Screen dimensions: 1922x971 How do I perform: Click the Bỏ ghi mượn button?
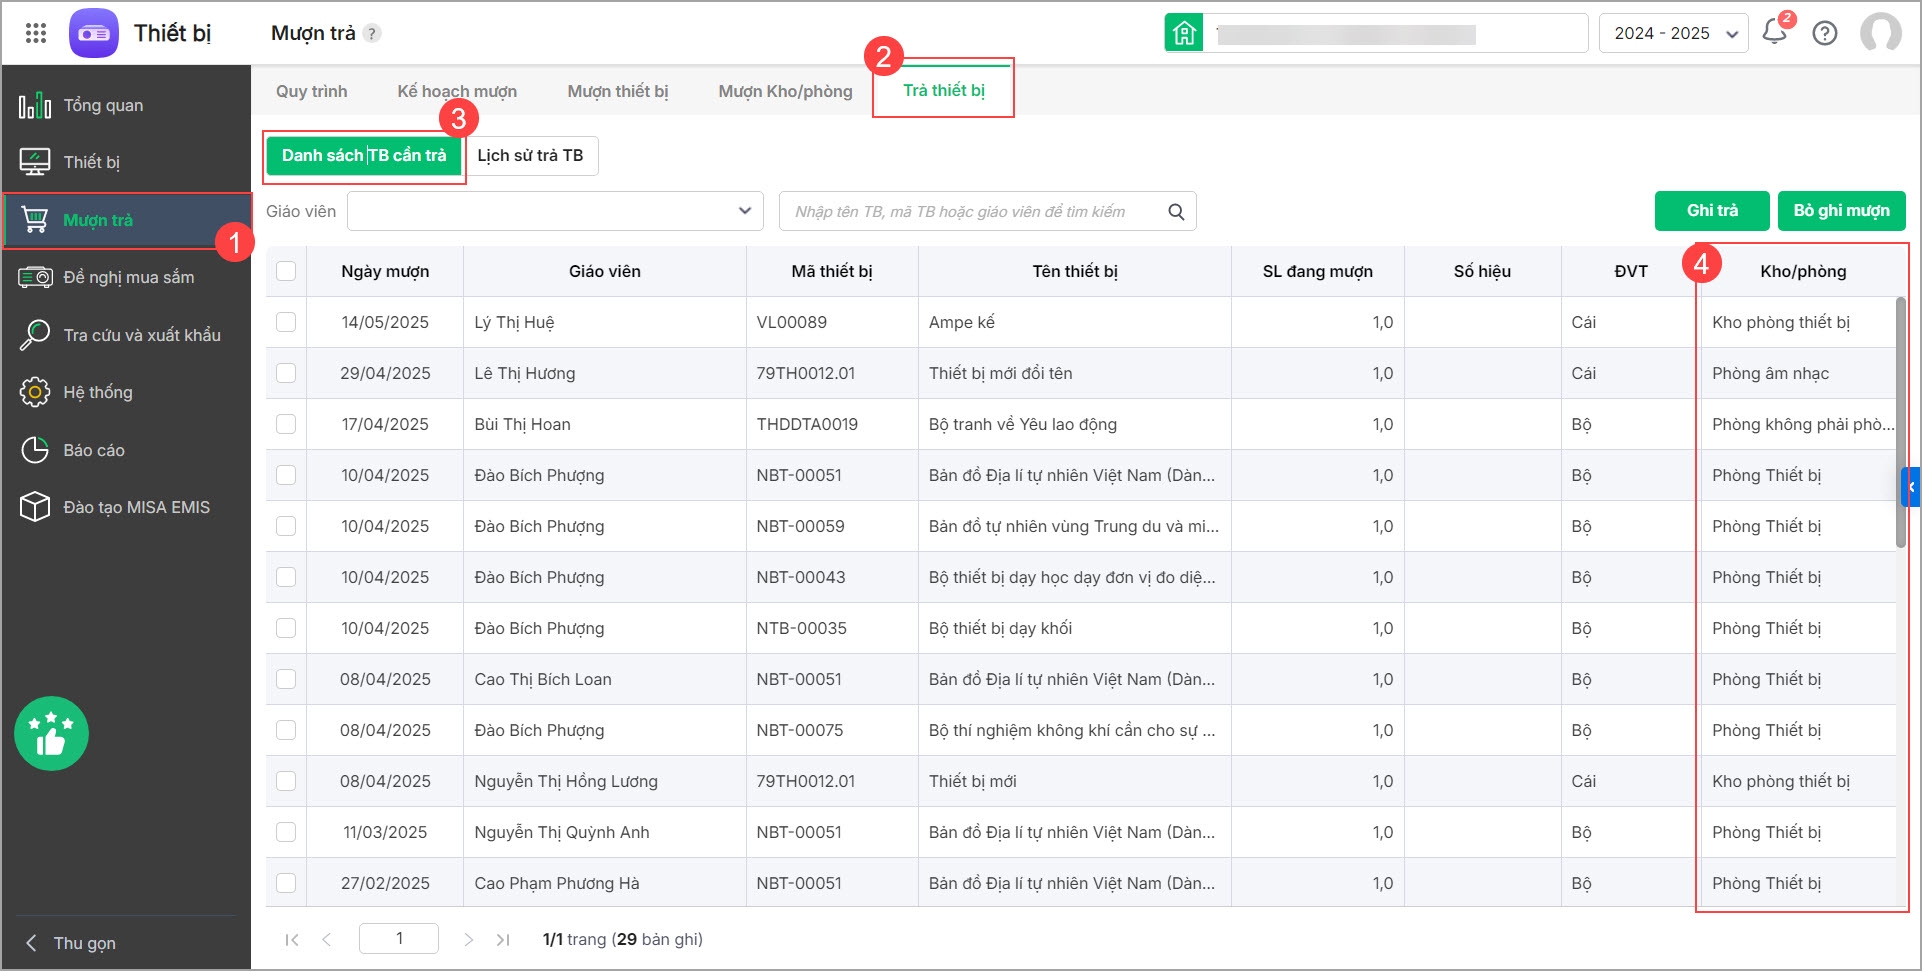click(x=1841, y=211)
